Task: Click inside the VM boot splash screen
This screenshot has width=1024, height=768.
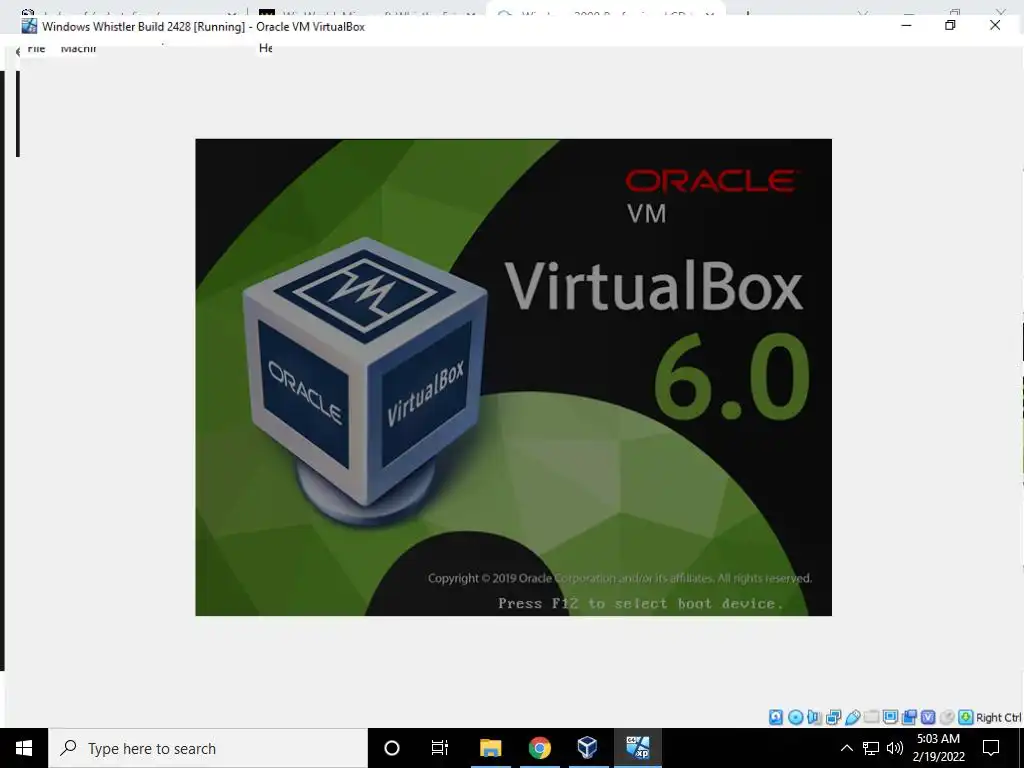Action: (x=513, y=377)
